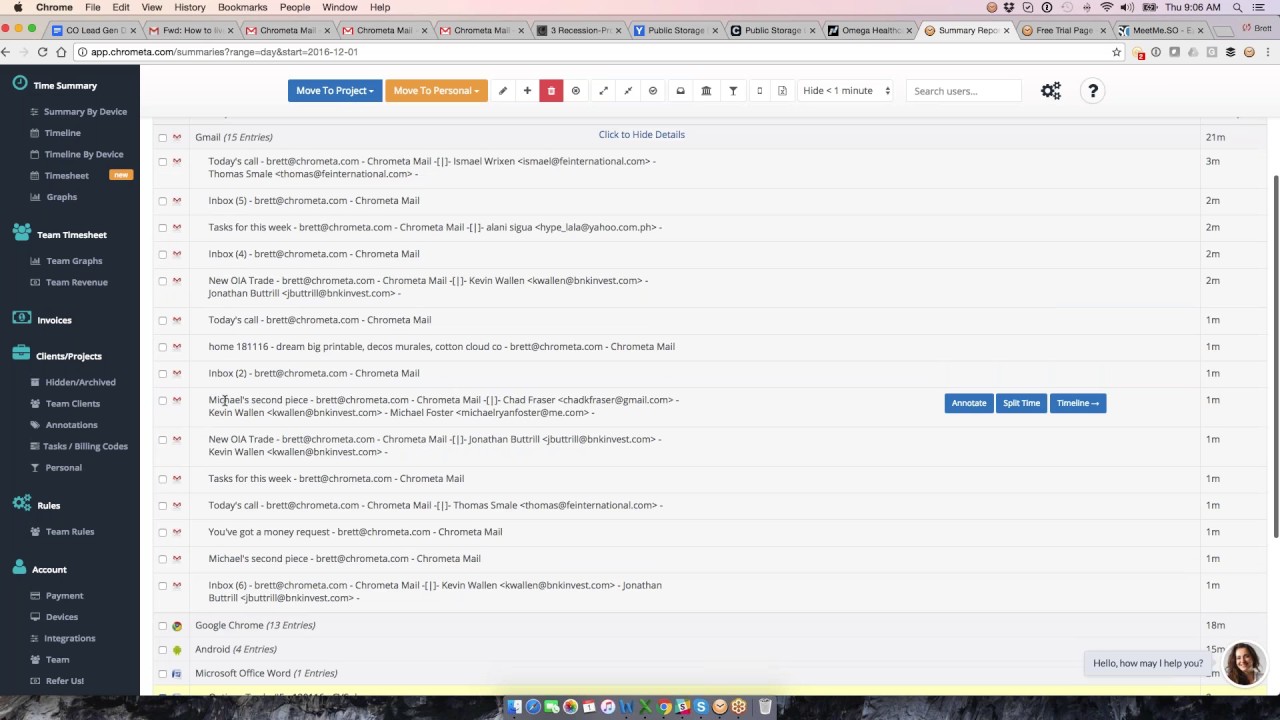Screen dimensions: 1280x720
Task: Open the People menu
Action: pos(294,7)
